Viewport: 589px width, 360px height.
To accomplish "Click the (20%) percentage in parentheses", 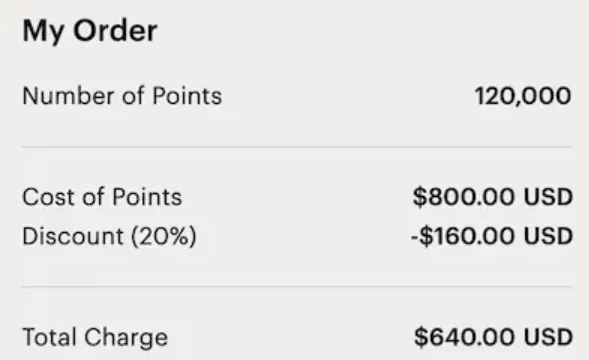I will coord(163,236).
